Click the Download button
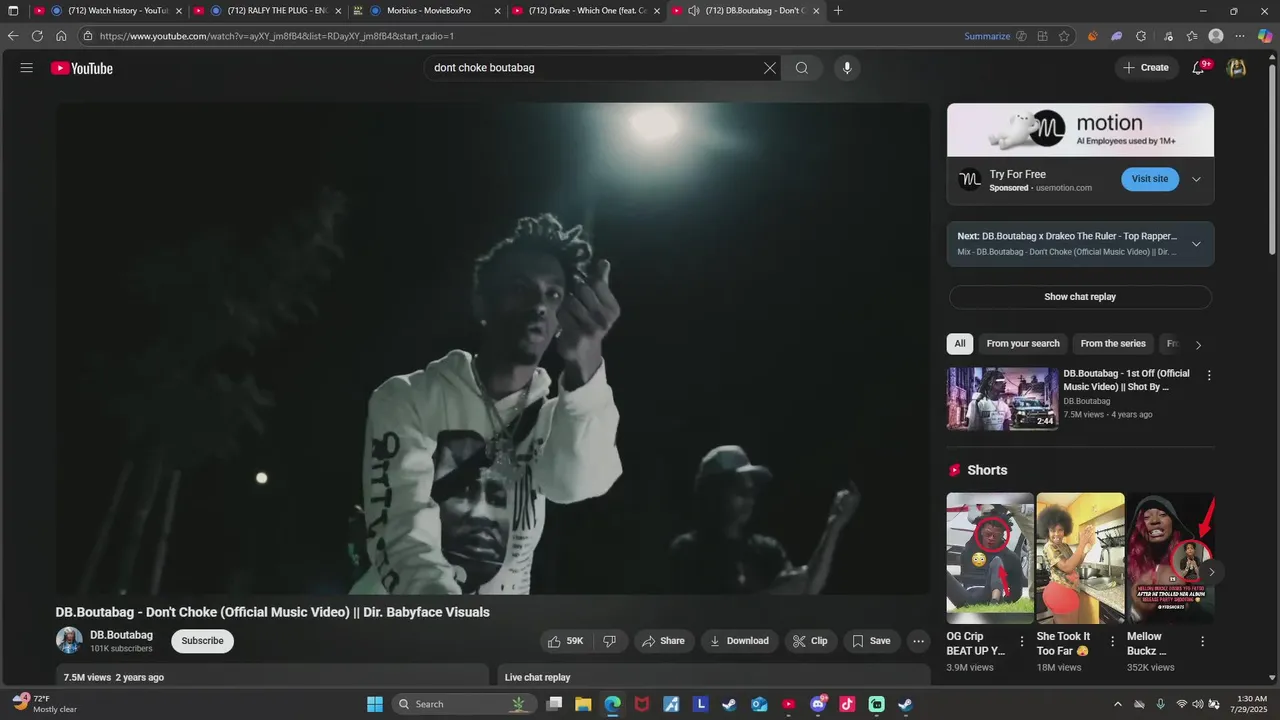The image size is (1280, 720). [x=740, y=641]
